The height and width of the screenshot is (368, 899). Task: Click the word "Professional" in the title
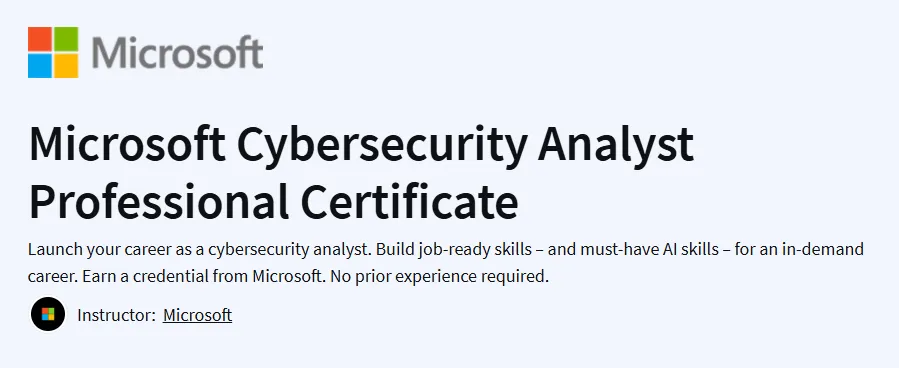[159, 202]
